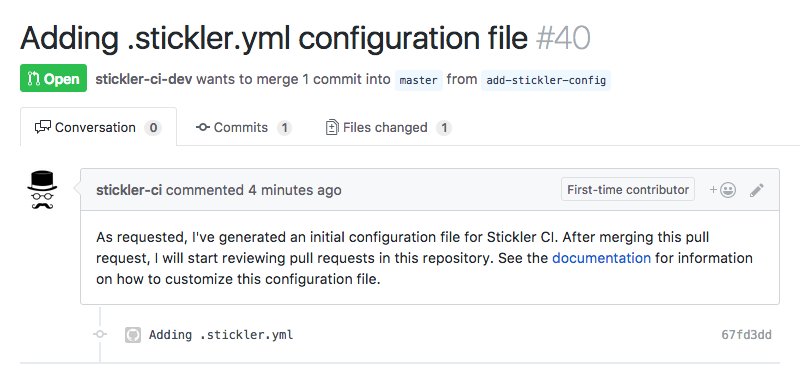Switch to the Commits tab

pos(244,127)
